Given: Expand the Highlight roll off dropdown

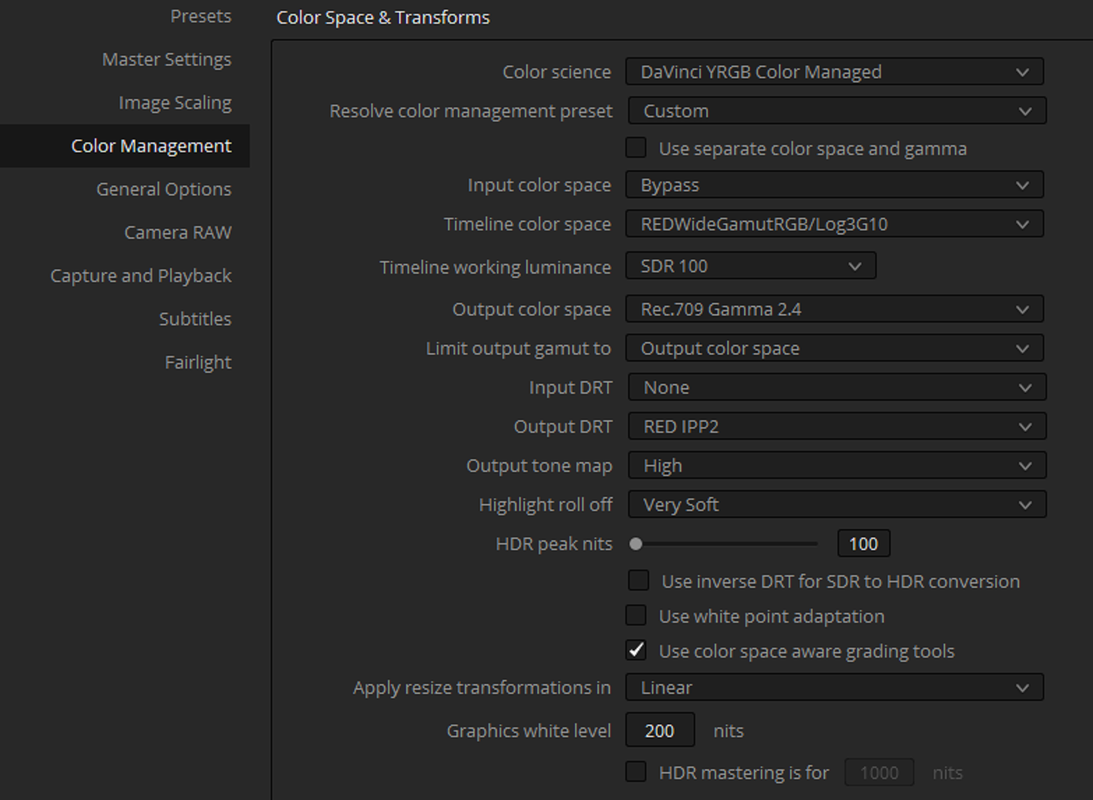Looking at the screenshot, I should tap(837, 504).
